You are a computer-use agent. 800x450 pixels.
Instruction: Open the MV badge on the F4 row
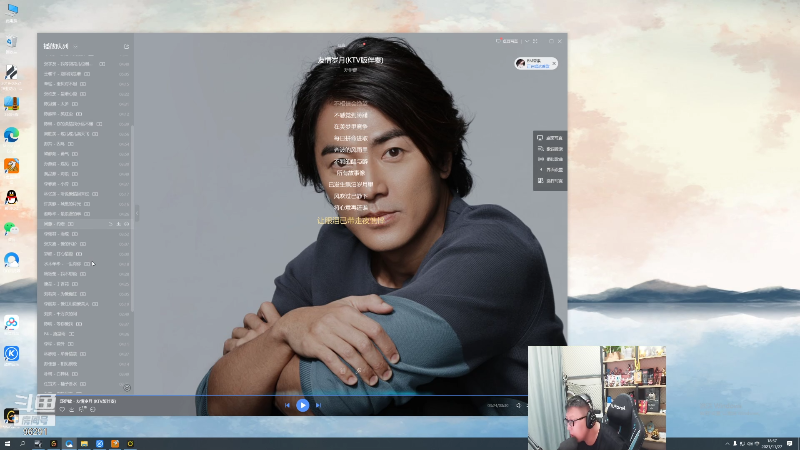coord(71,334)
